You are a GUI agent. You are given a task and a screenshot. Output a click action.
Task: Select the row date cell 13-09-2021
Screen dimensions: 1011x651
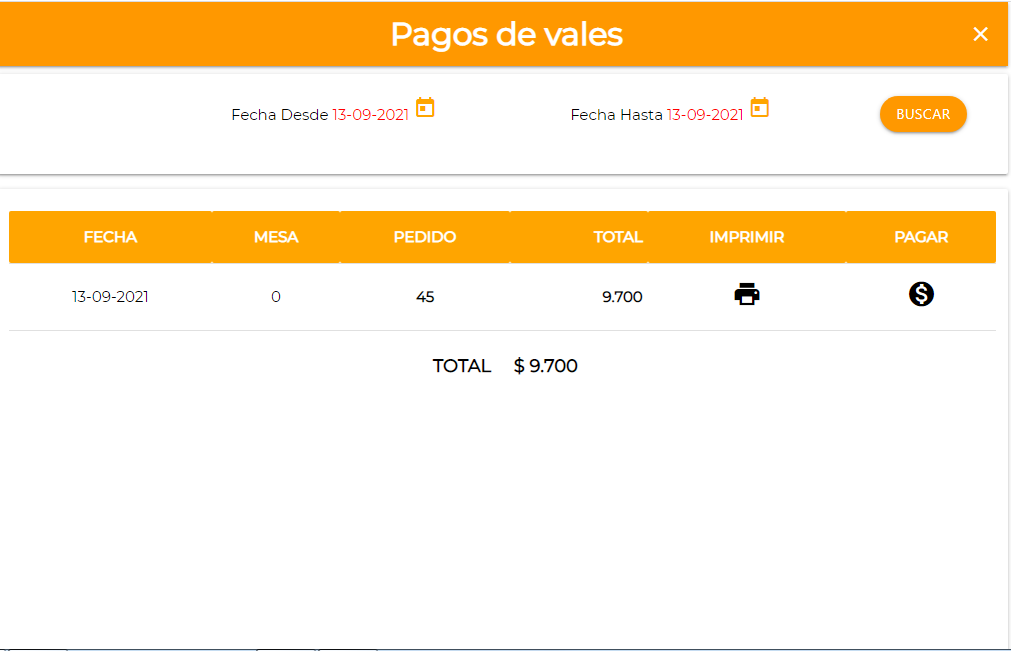tap(110, 297)
